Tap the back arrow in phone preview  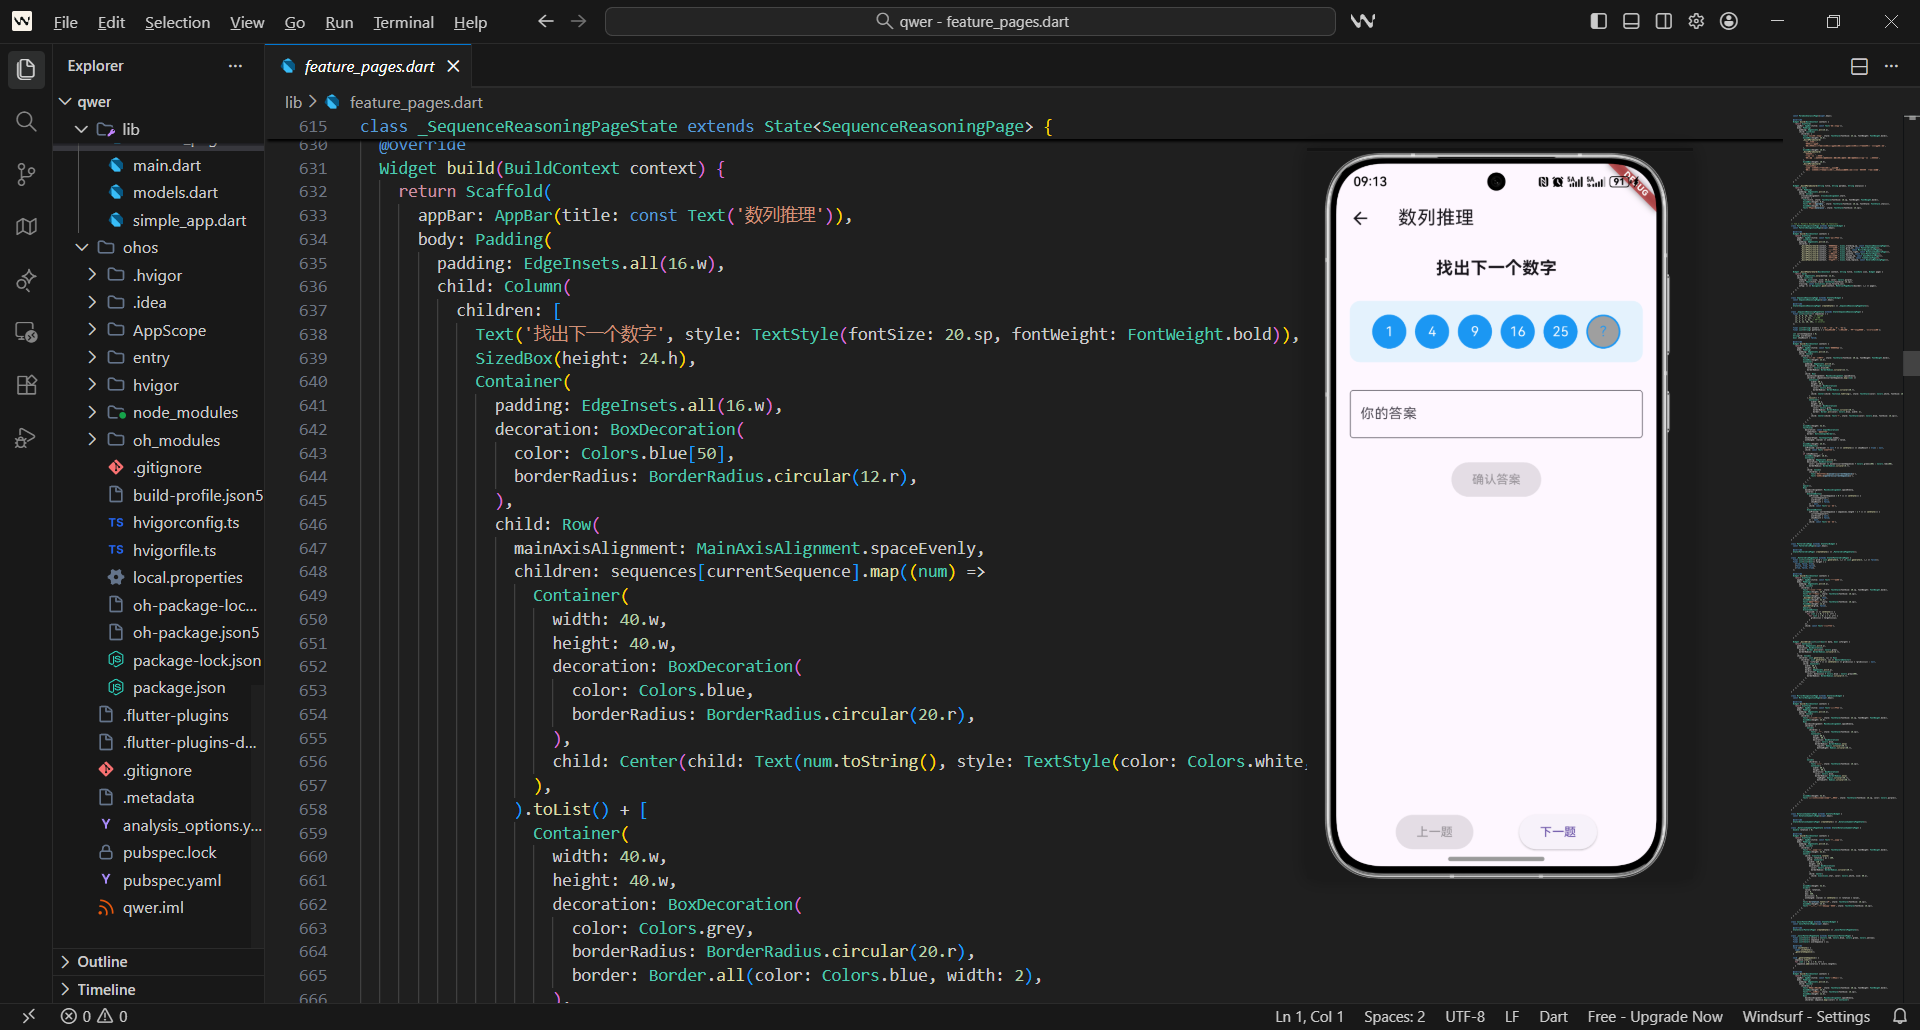(1360, 218)
